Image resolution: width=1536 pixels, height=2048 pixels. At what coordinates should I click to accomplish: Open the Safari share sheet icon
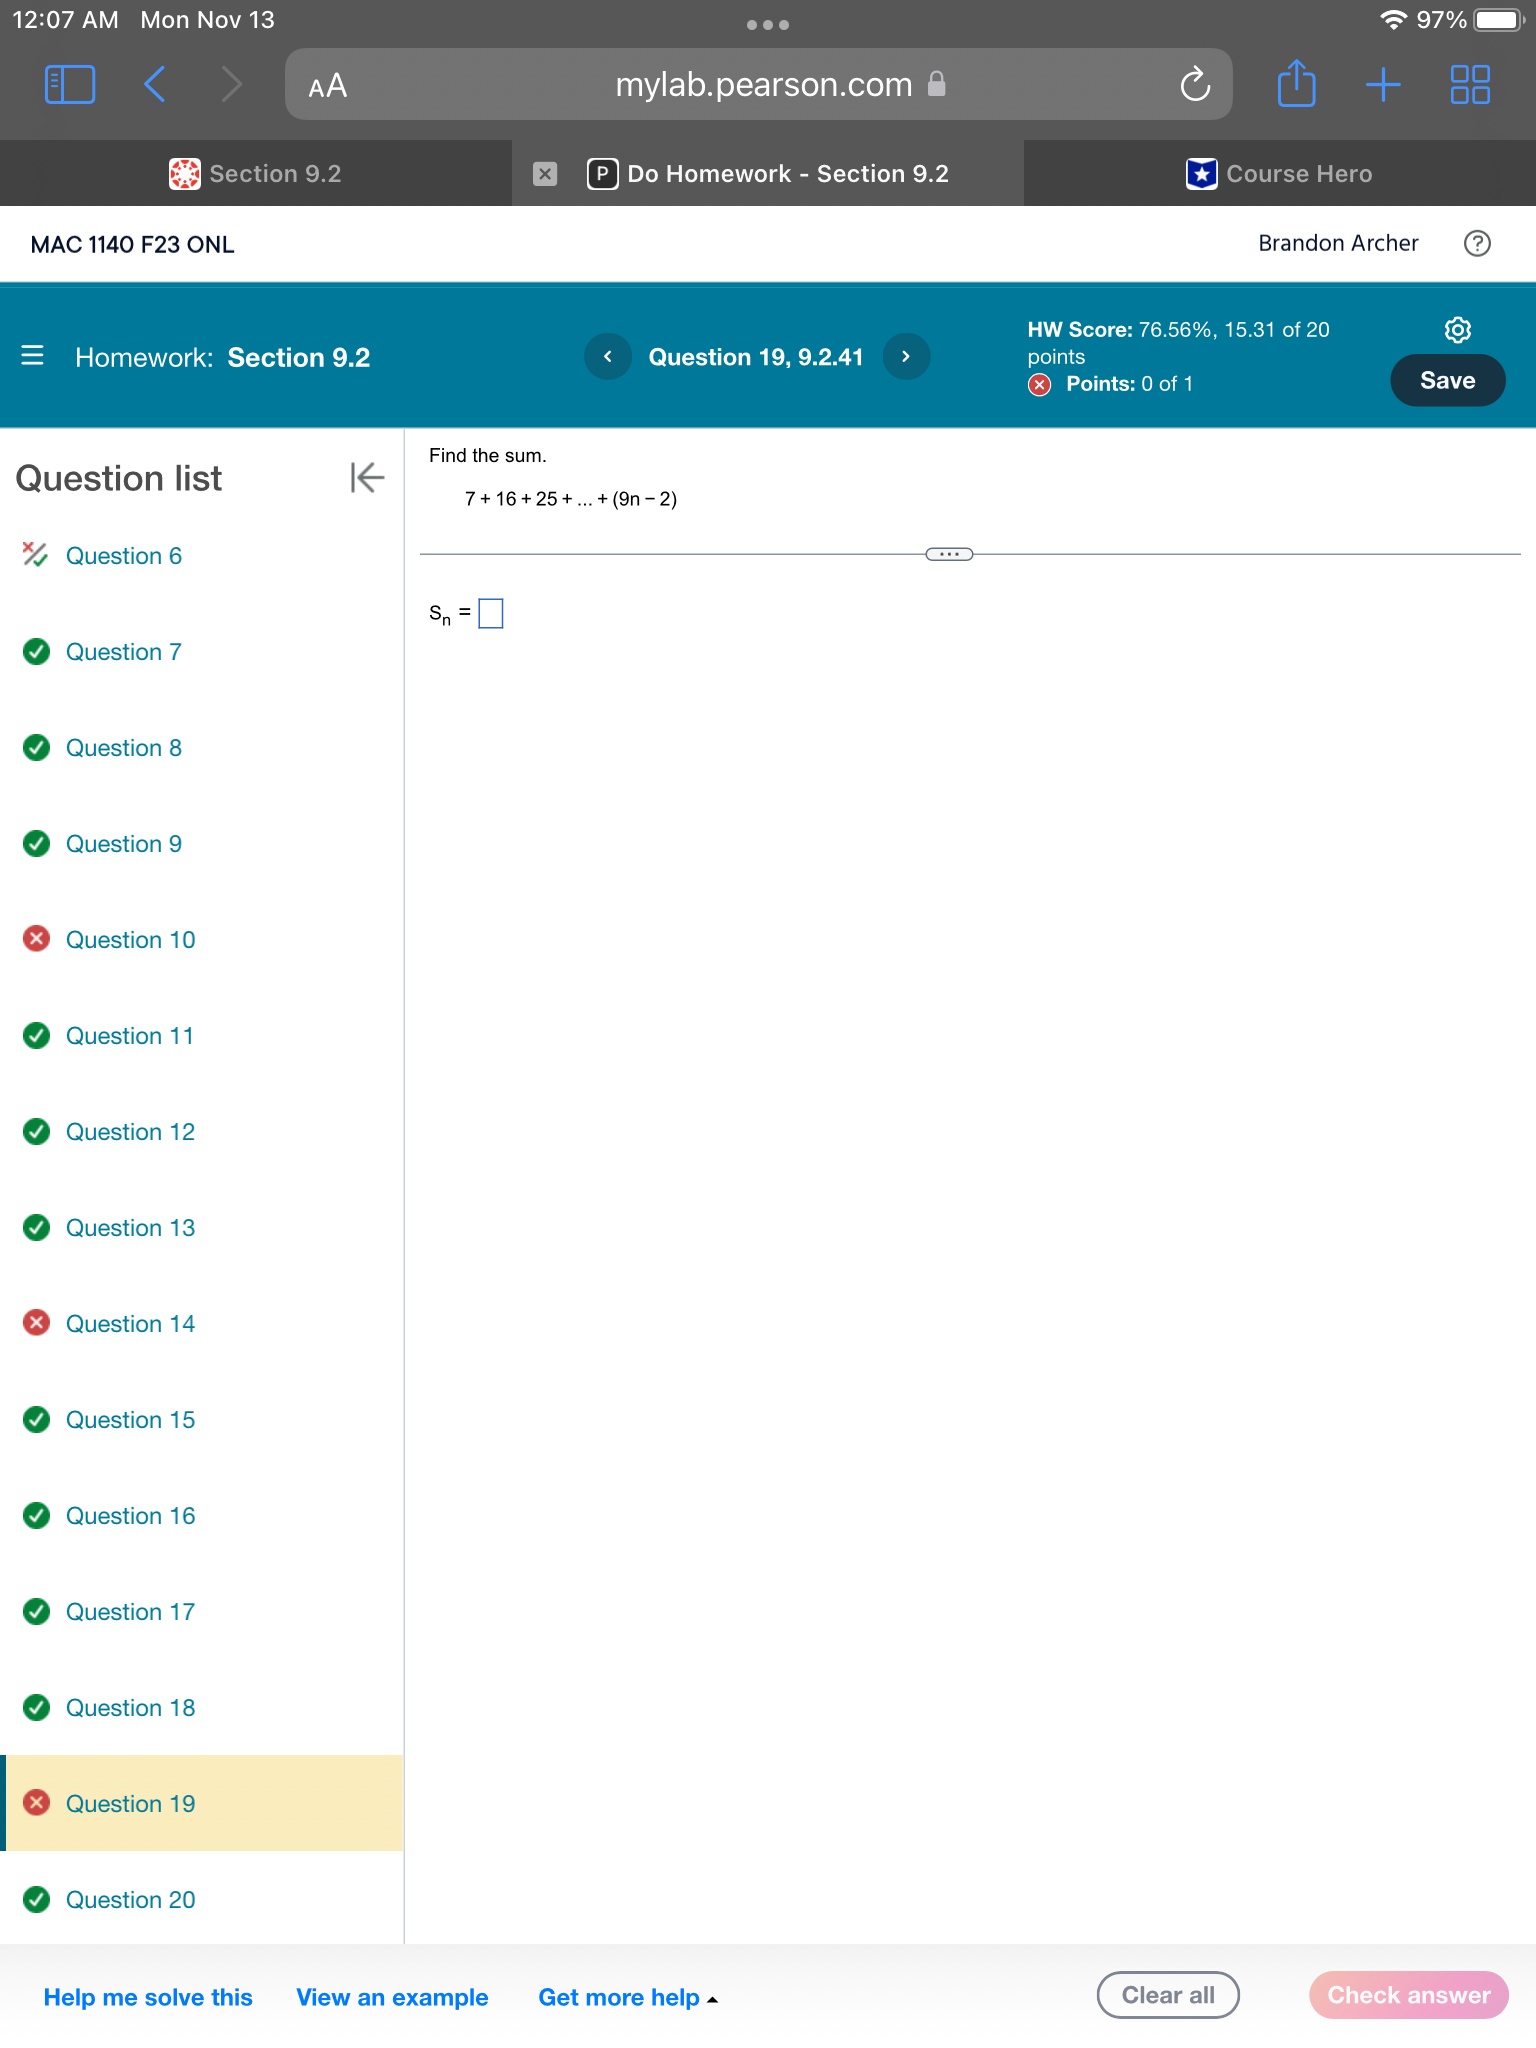1296,83
